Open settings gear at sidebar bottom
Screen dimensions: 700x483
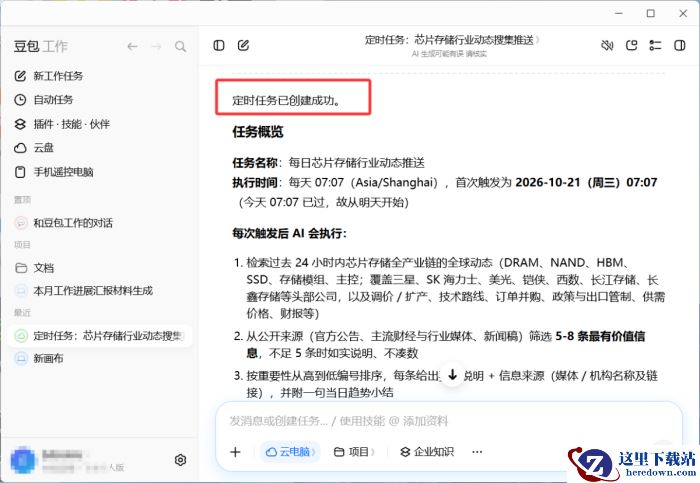(x=180, y=460)
